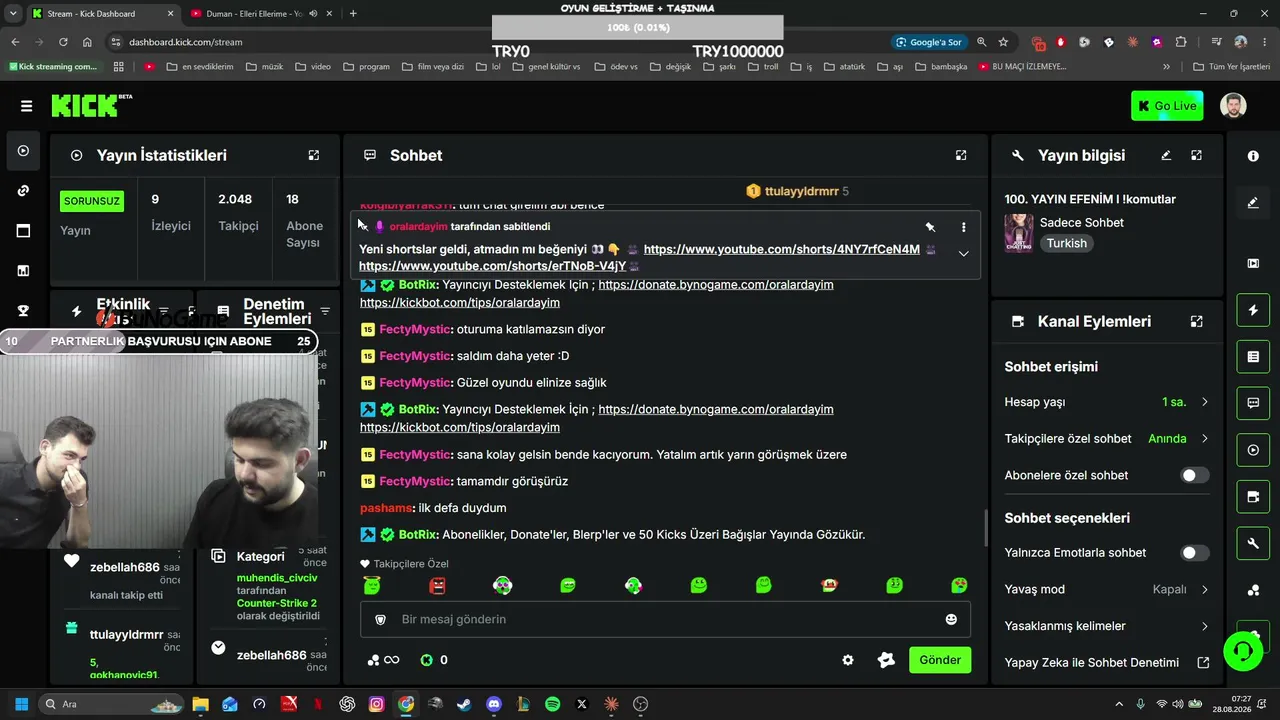This screenshot has height=720, width=1280.
Task: Open the profile avatar menu
Action: [x=1233, y=106]
